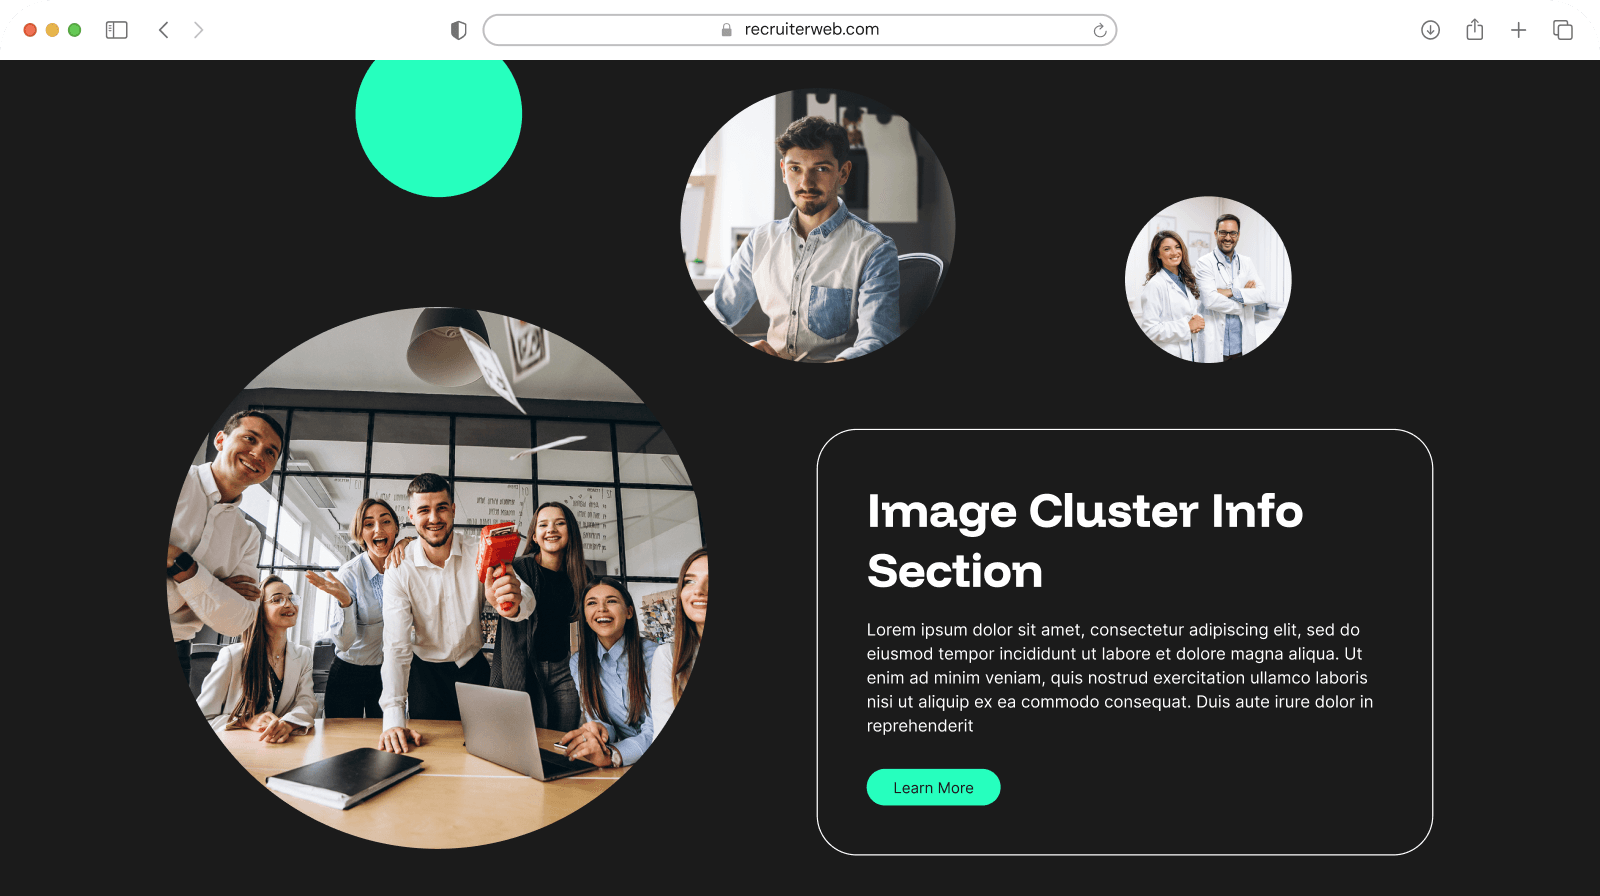
Task: Show the downloads list
Action: (x=1430, y=30)
